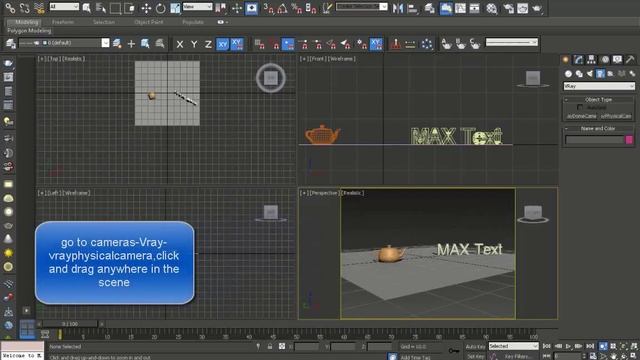Click the Use Pivot Point Center icon
This screenshot has width=640, height=360.
pos(220,8)
